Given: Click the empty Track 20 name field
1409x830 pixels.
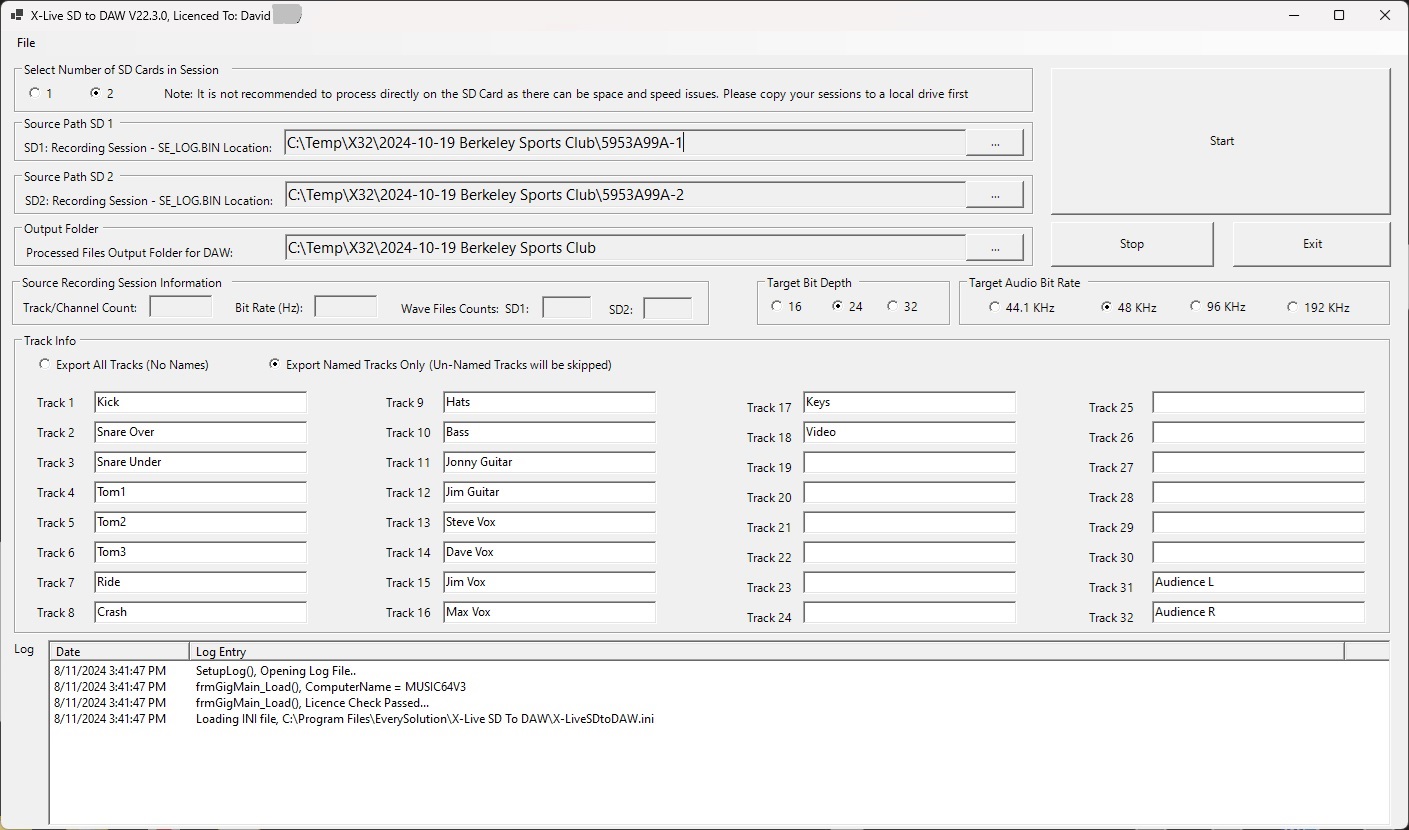Looking at the screenshot, I should tap(909, 492).
